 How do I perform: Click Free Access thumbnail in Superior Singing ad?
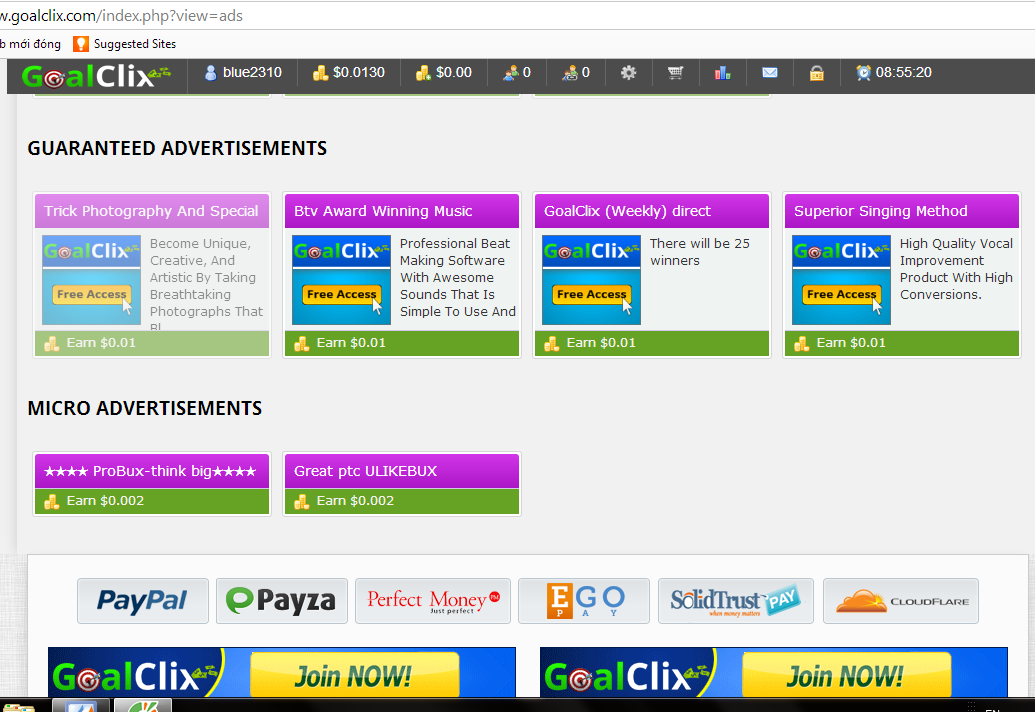pyautogui.click(x=842, y=280)
